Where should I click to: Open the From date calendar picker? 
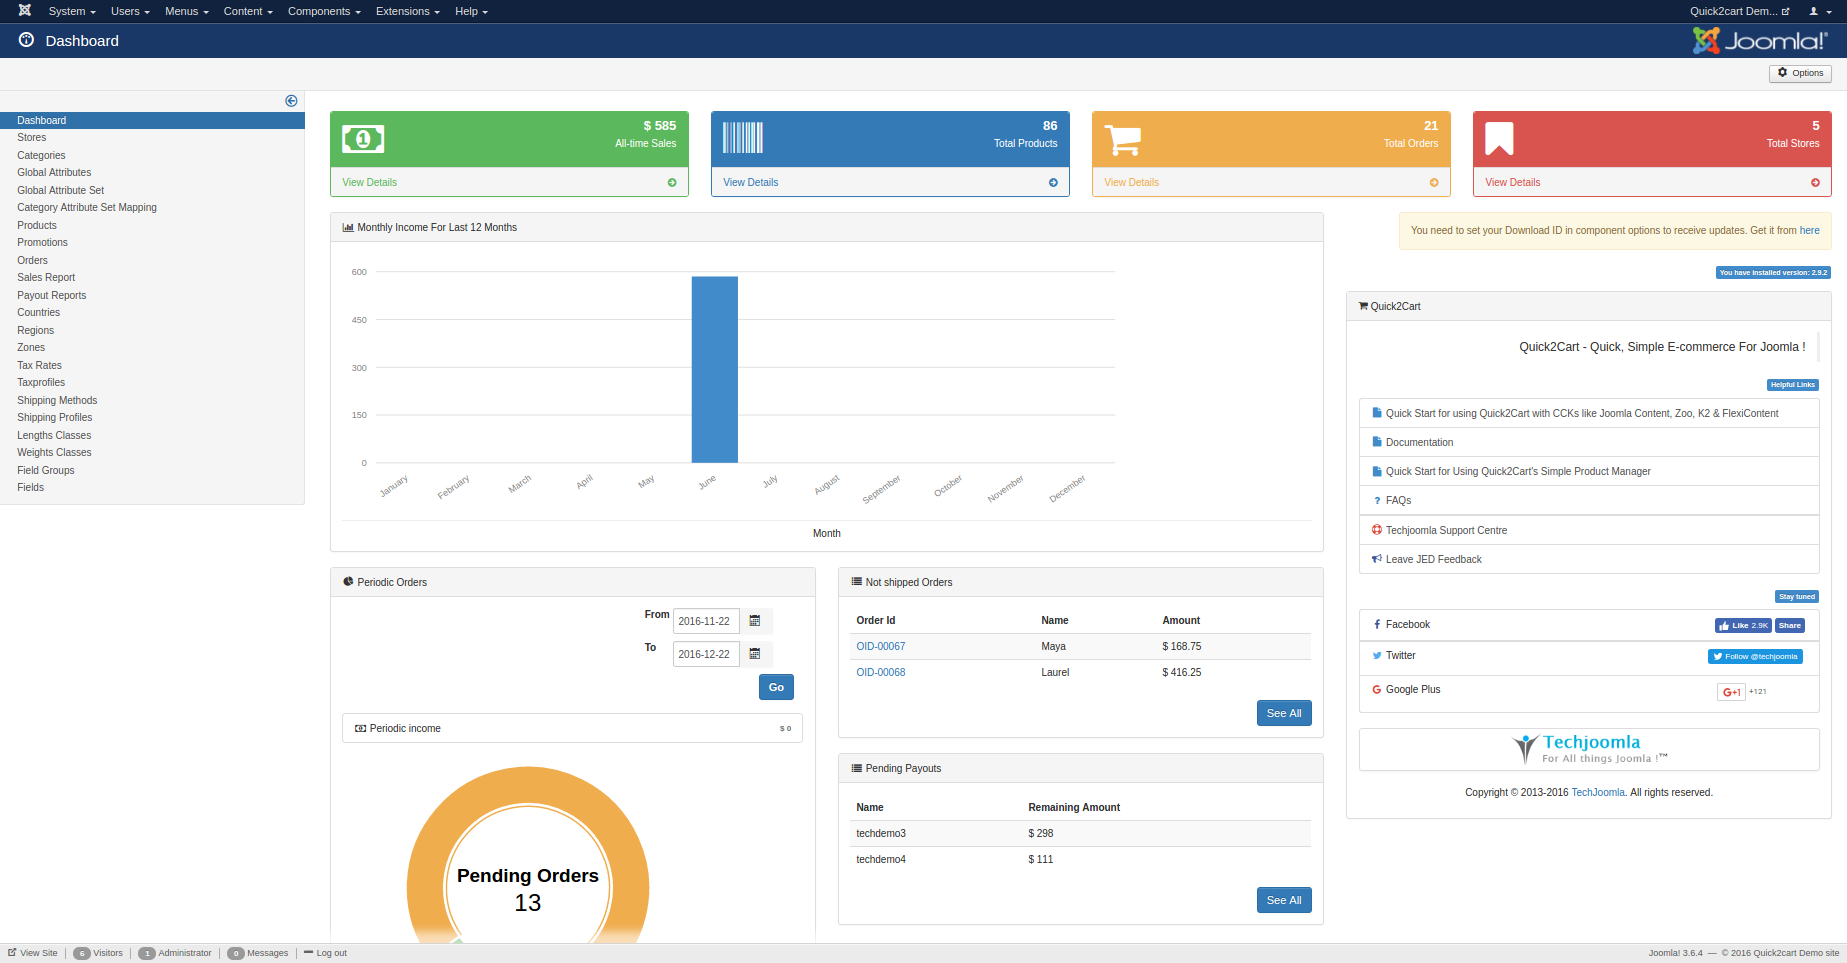pos(755,621)
